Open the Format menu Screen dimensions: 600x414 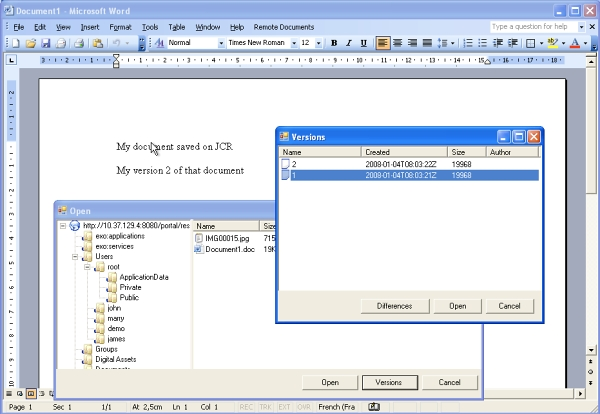click(x=120, y=27)
